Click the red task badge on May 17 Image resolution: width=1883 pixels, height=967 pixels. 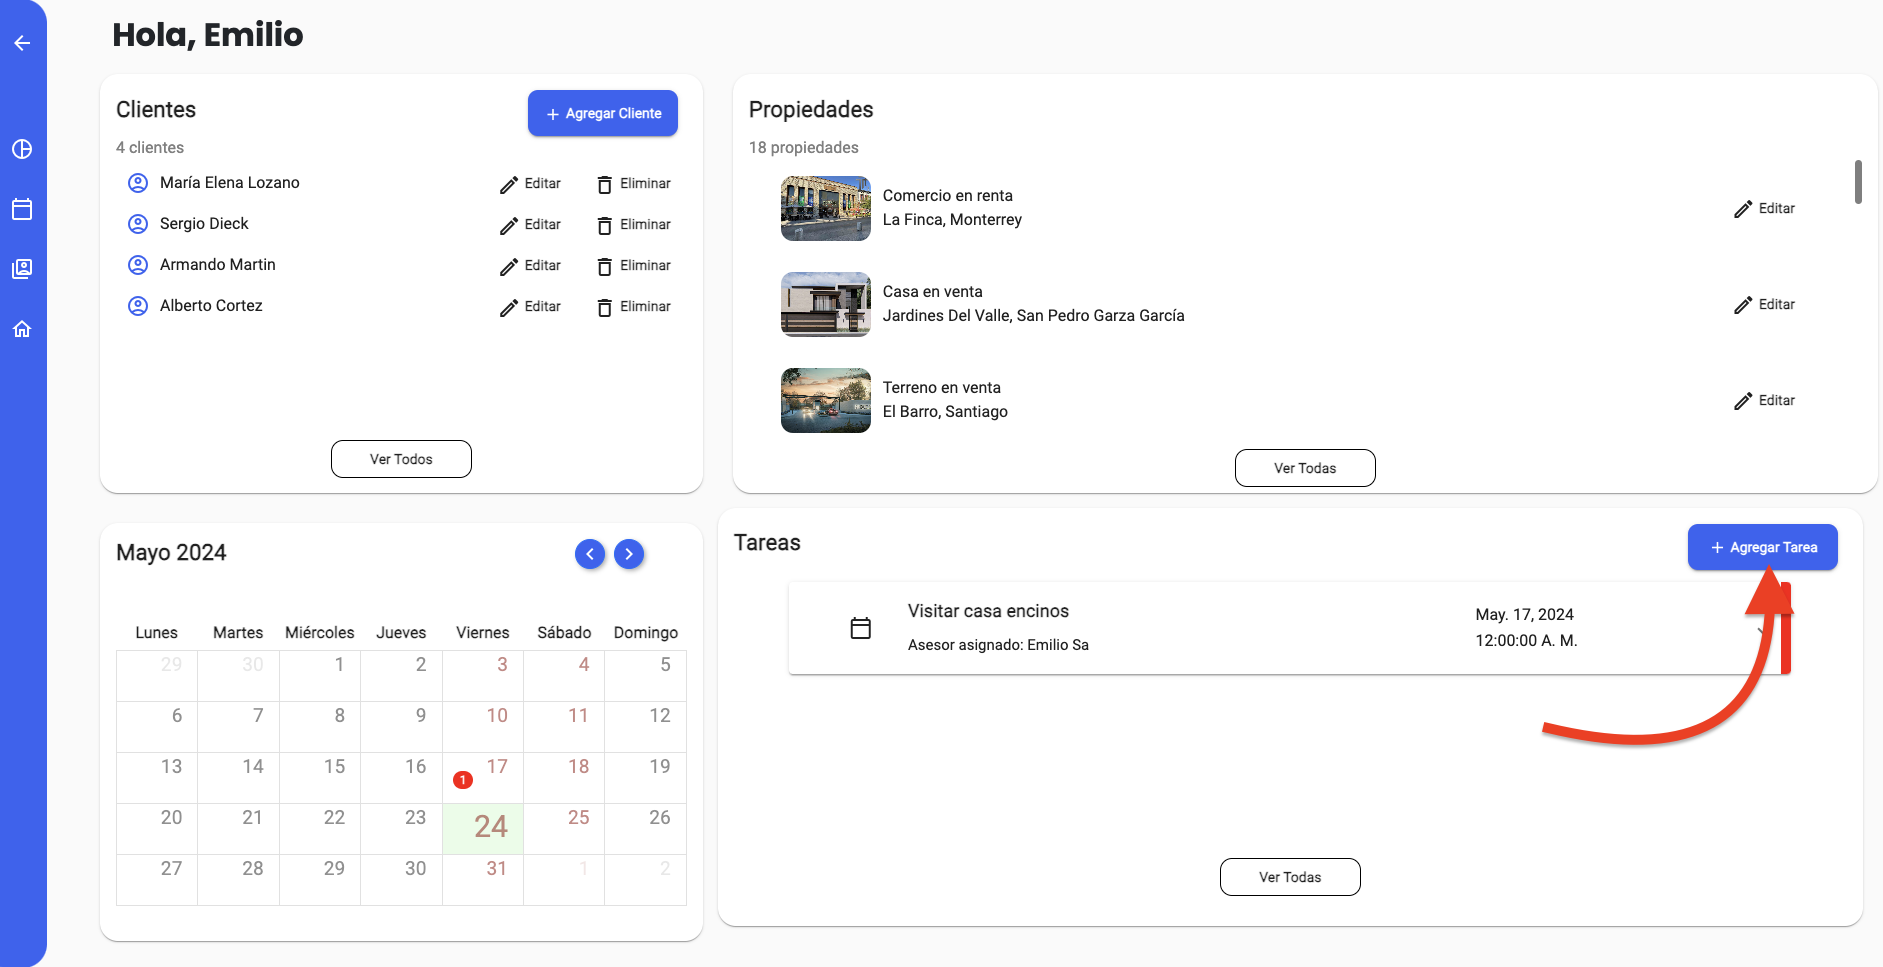(463, 780)
